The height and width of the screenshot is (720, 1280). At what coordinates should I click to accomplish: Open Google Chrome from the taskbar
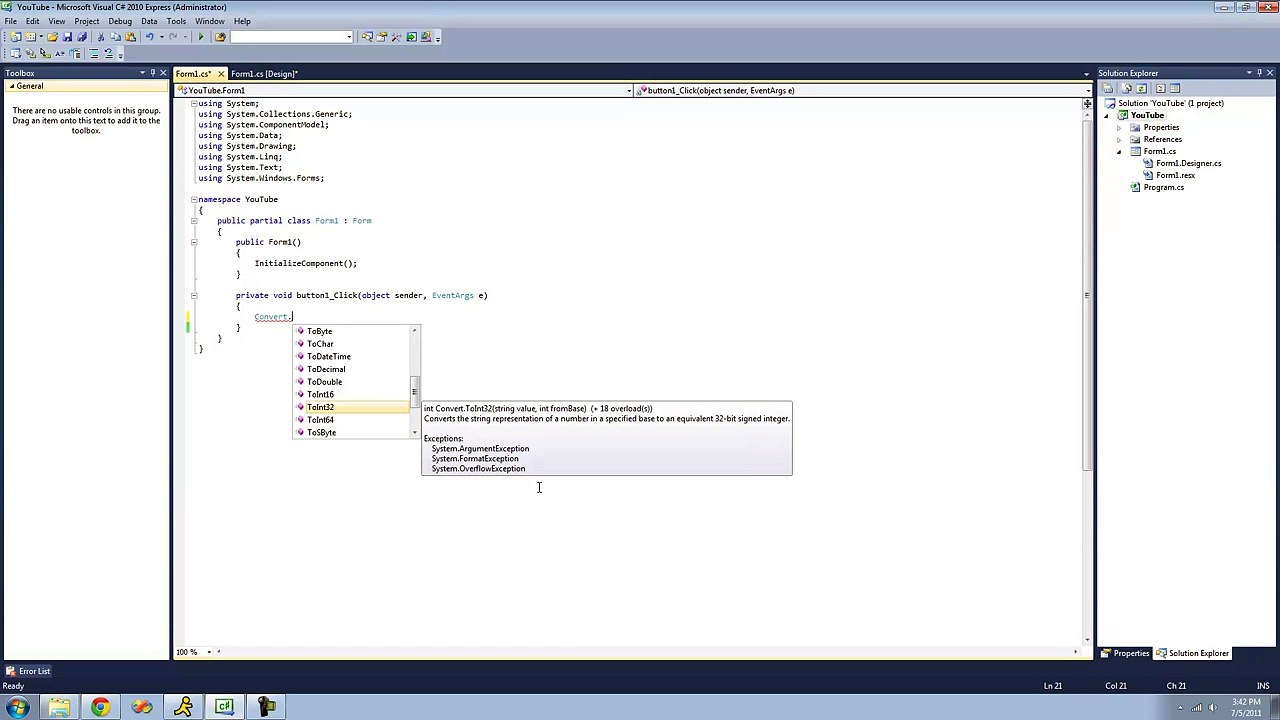[100, 708]
